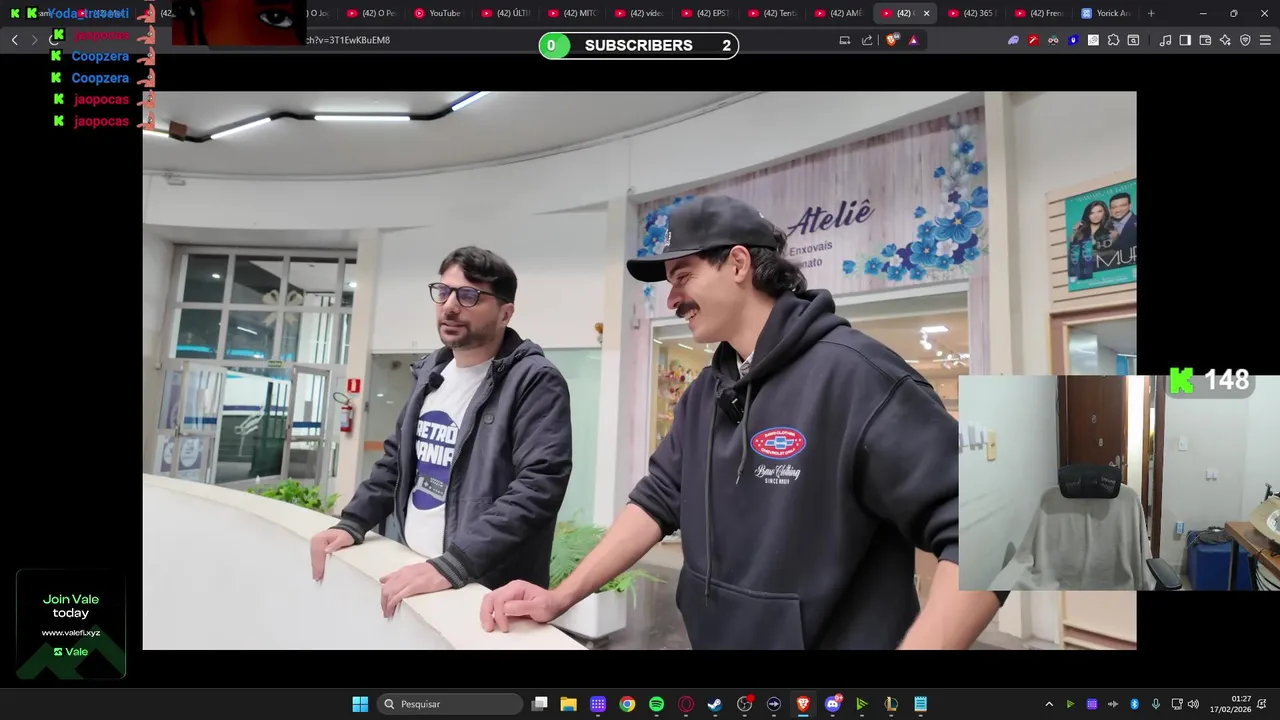The height and width of the screenshot is (720, 1280).
Task: Switch to the '(42) ÚLTI' tab
Action: coord(505,13)
